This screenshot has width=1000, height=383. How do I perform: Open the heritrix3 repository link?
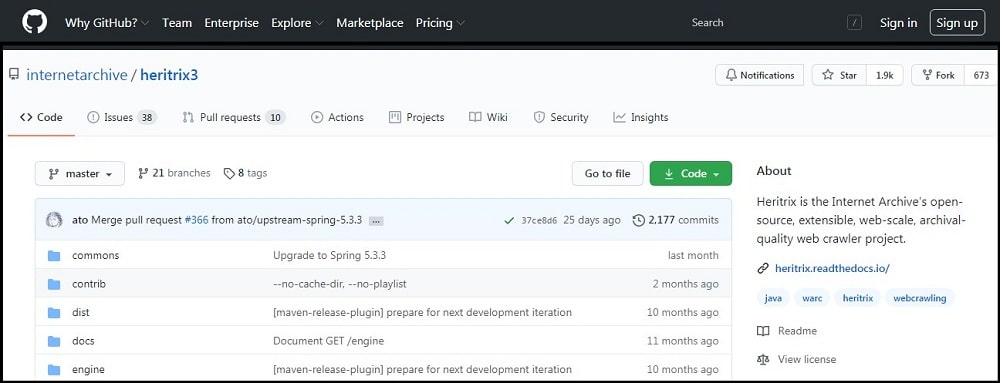(169, 75)
